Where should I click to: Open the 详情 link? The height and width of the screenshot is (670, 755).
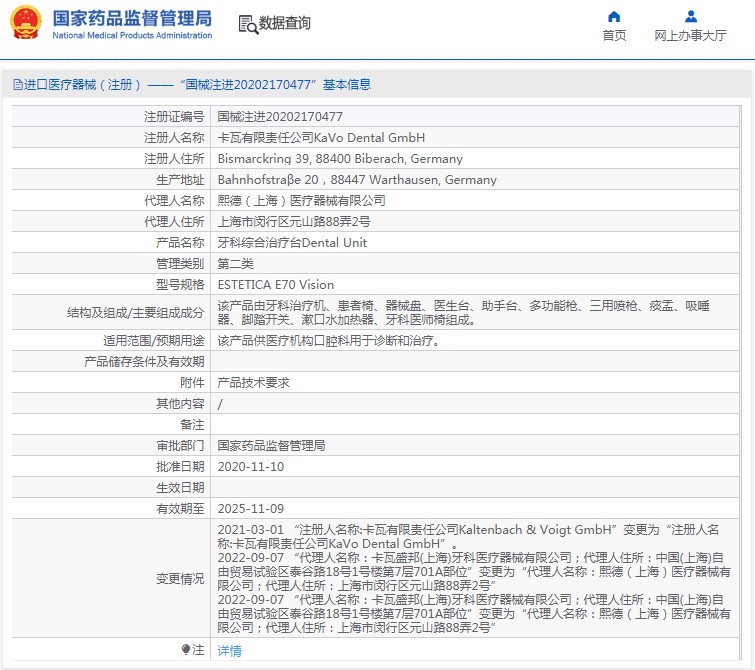(x=230, y=651)
